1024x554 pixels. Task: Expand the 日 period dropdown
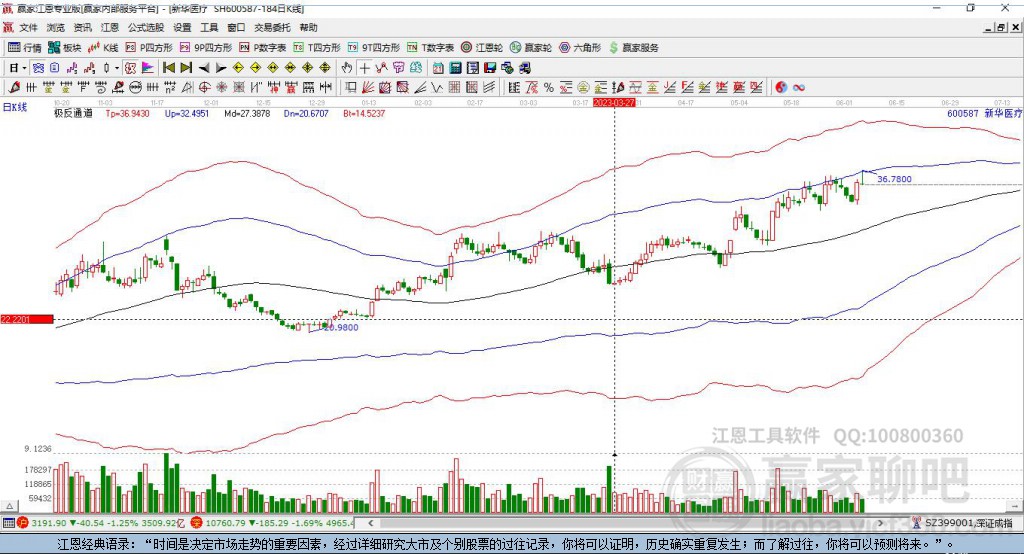[24, 68]
